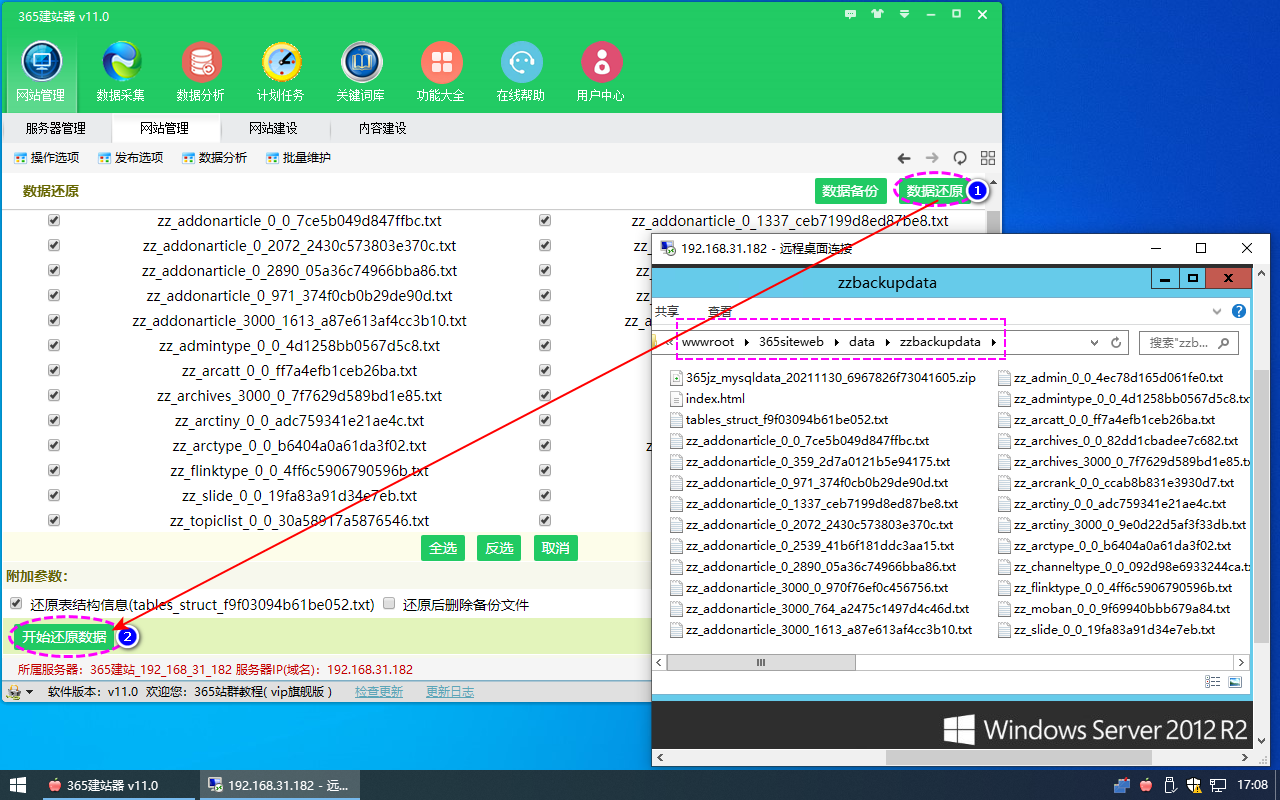Open the 检查更新 link

(x=379, y=692)
